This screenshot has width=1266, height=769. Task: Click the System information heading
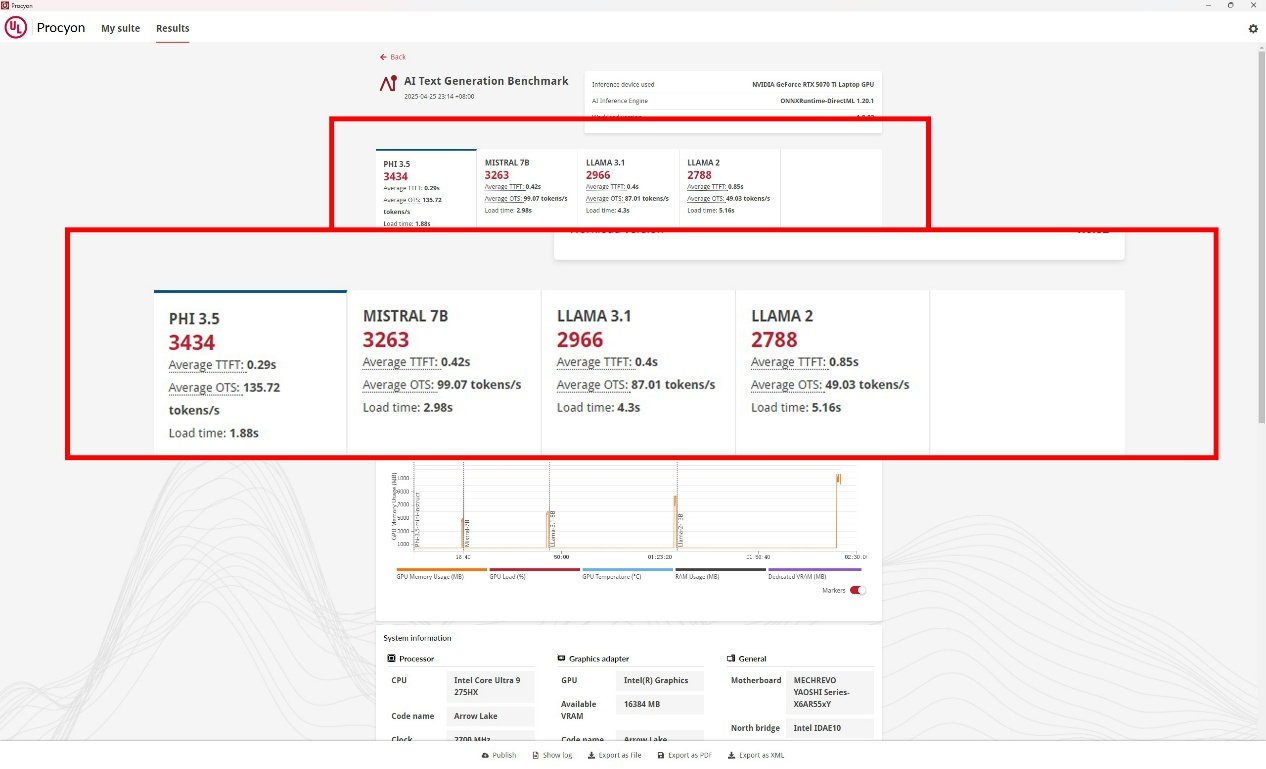tap(417, 638)
